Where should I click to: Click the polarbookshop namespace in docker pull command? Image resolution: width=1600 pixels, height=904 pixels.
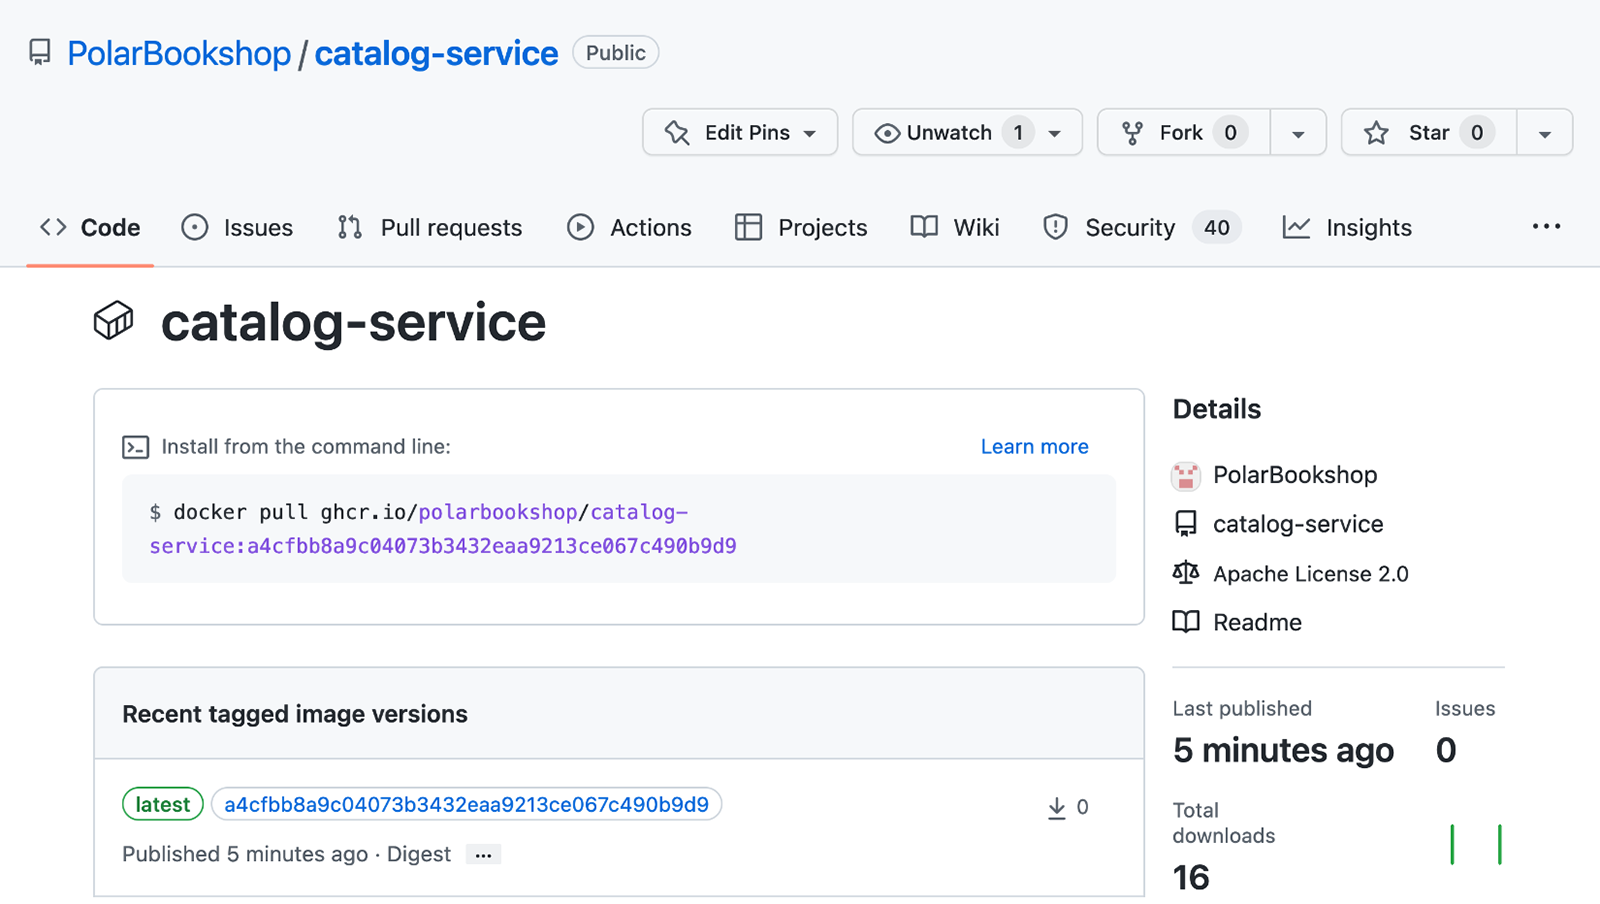tap(498, 512)
